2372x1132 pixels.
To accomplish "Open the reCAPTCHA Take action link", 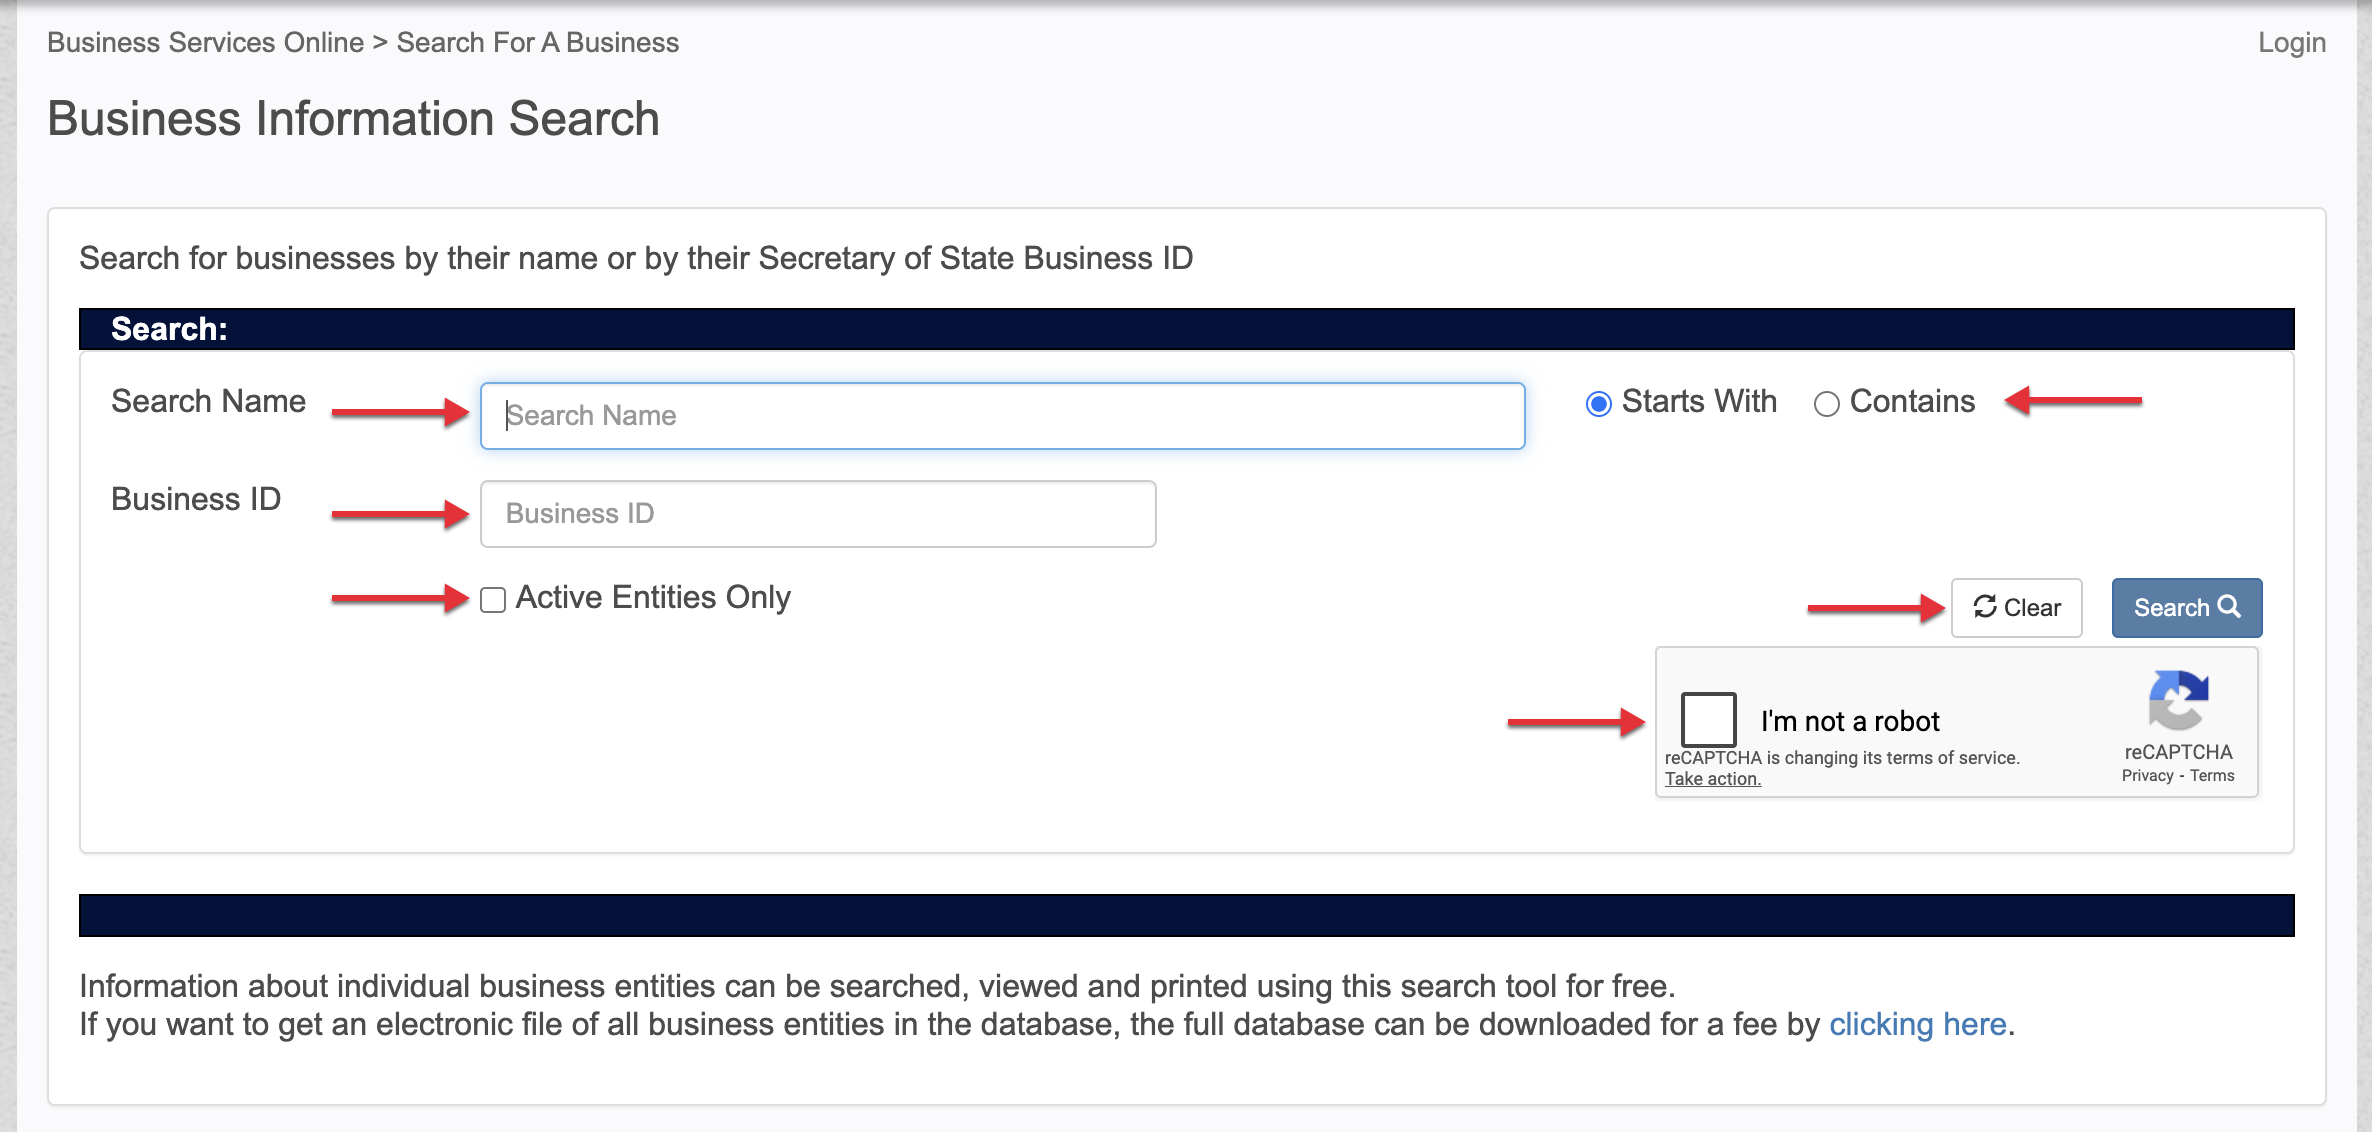I will pos(1712,779).
